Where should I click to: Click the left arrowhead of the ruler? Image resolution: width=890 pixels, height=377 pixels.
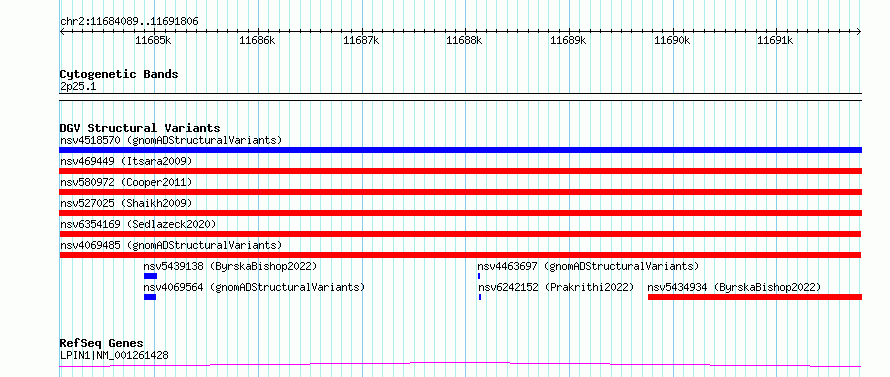tap(62, 32)
